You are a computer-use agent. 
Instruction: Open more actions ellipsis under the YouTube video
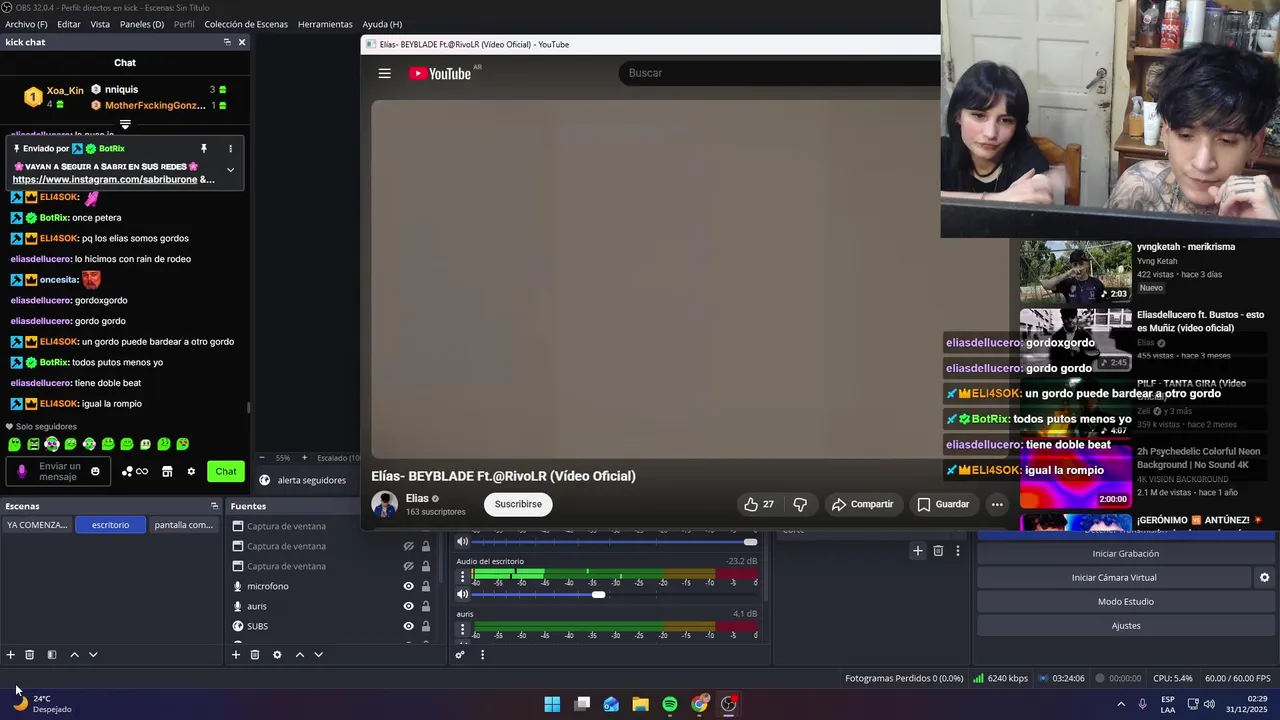[997, 504]
